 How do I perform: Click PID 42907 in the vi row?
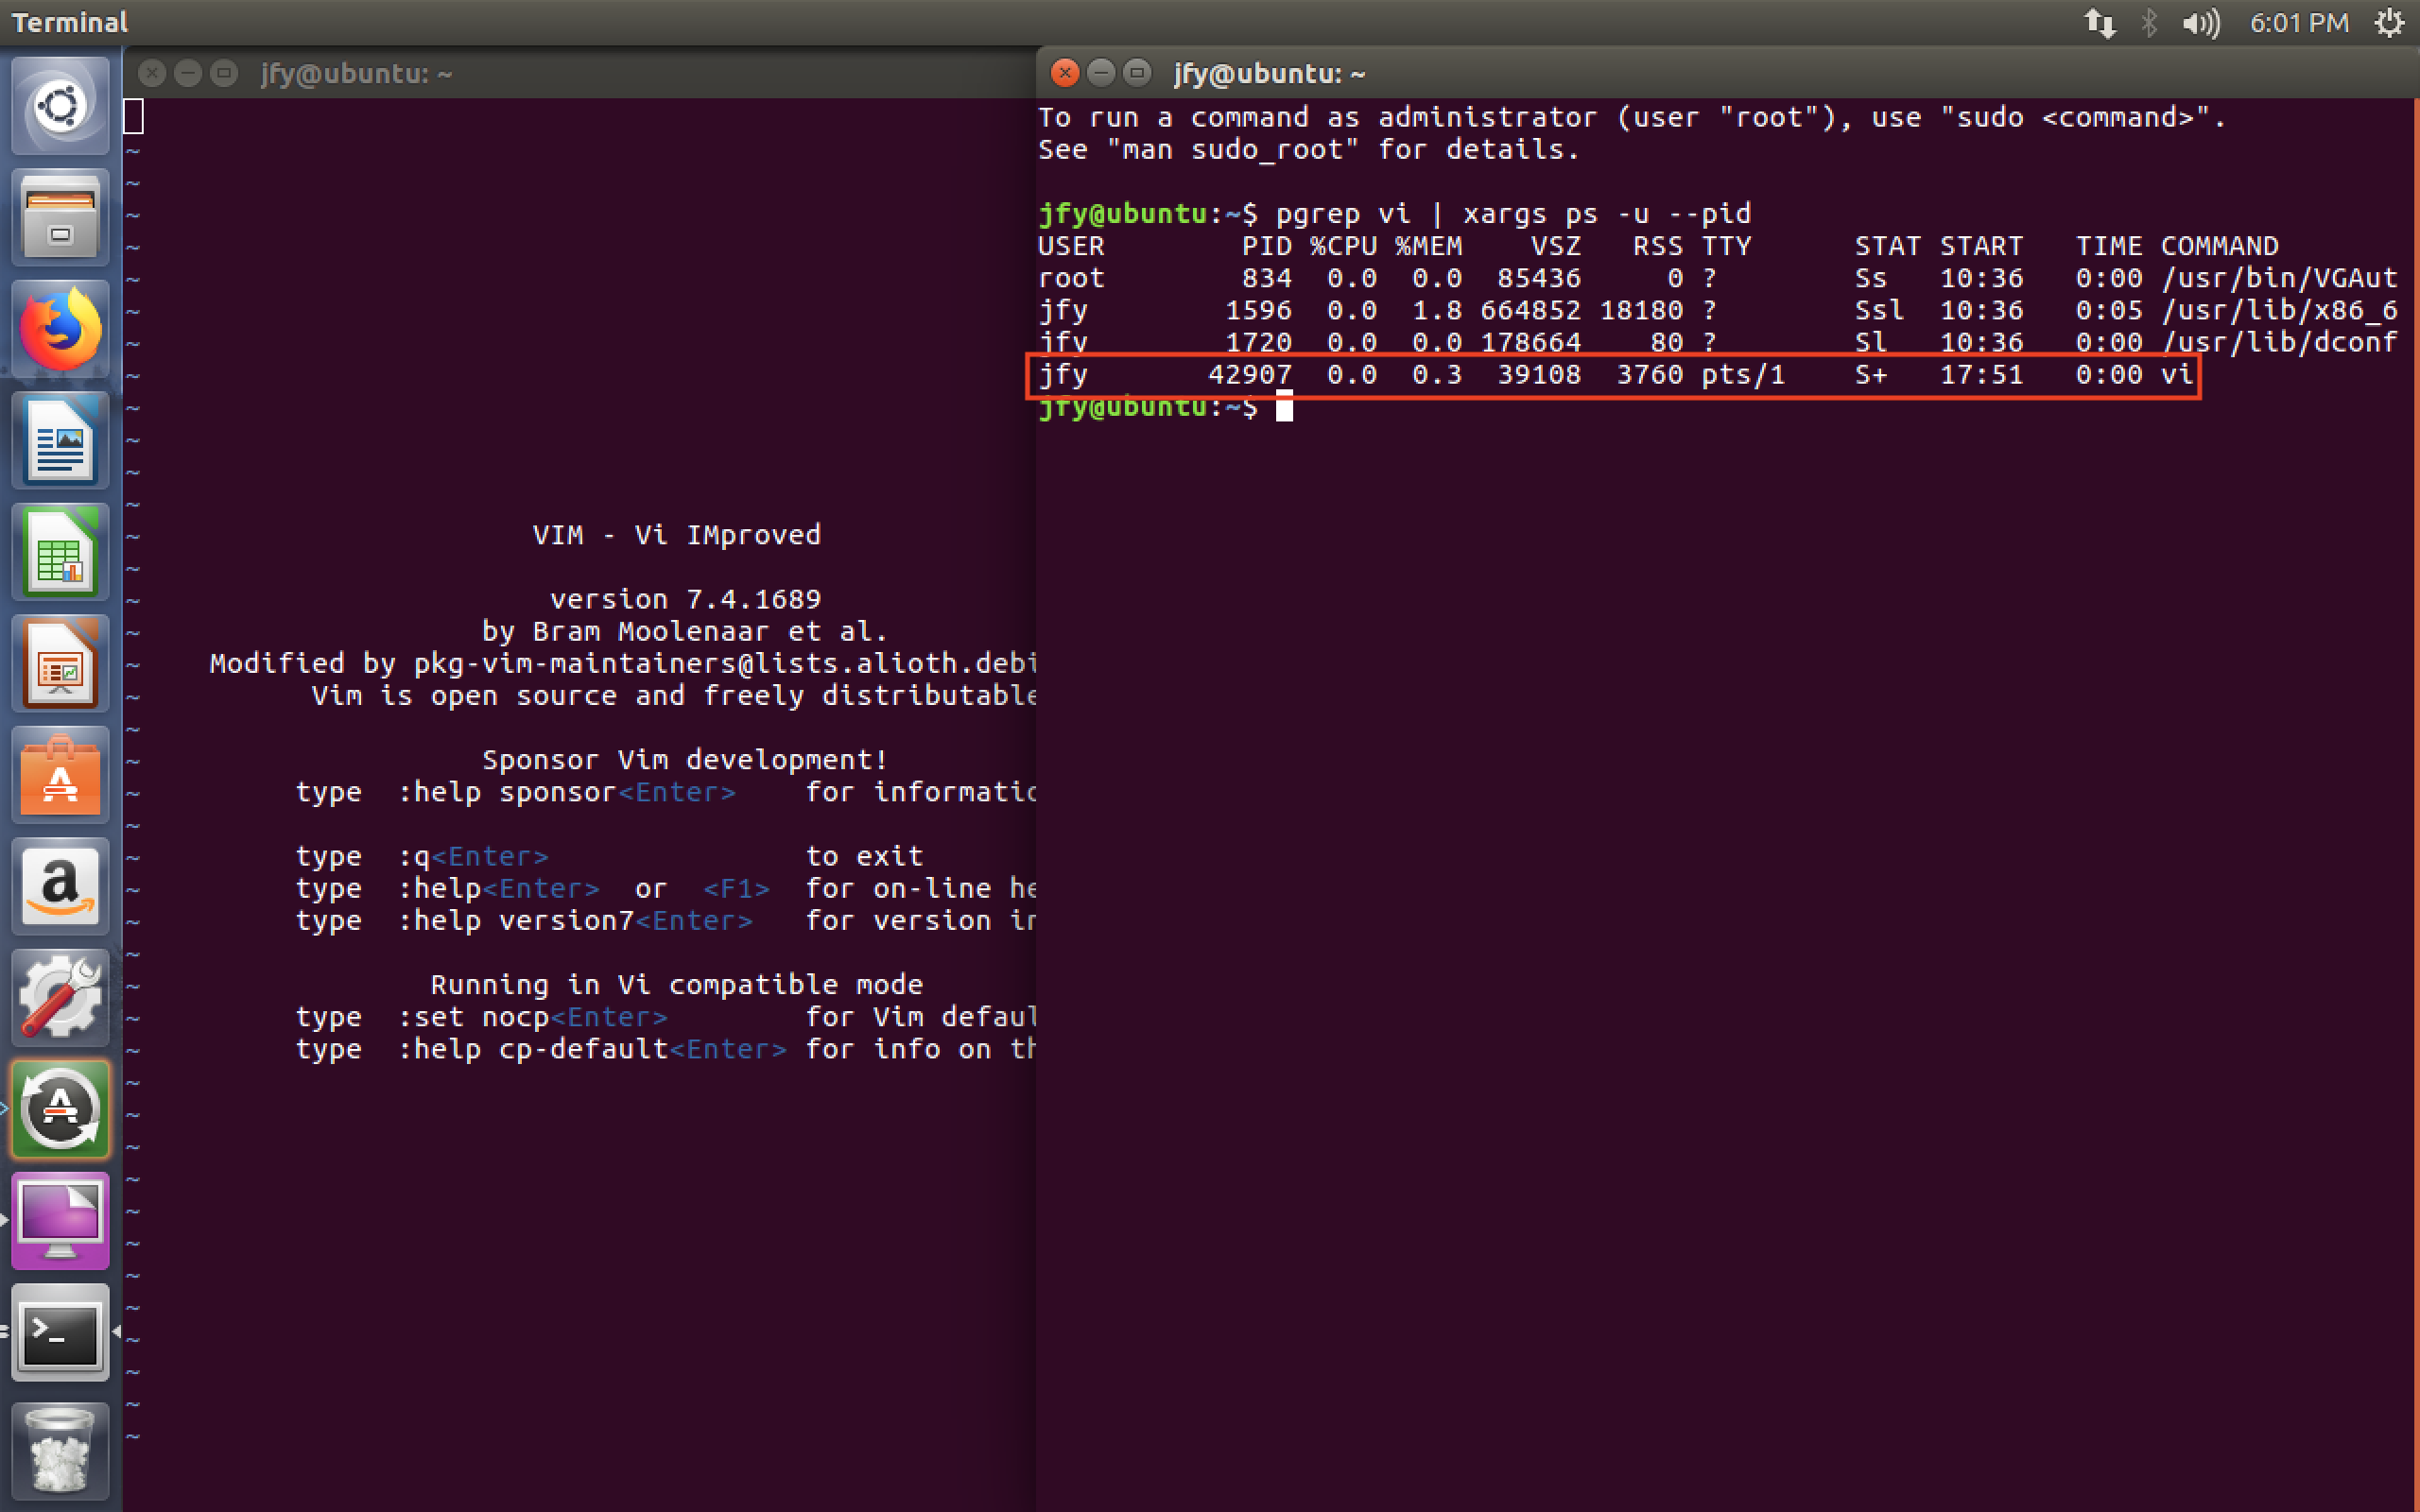point(1250,375)
